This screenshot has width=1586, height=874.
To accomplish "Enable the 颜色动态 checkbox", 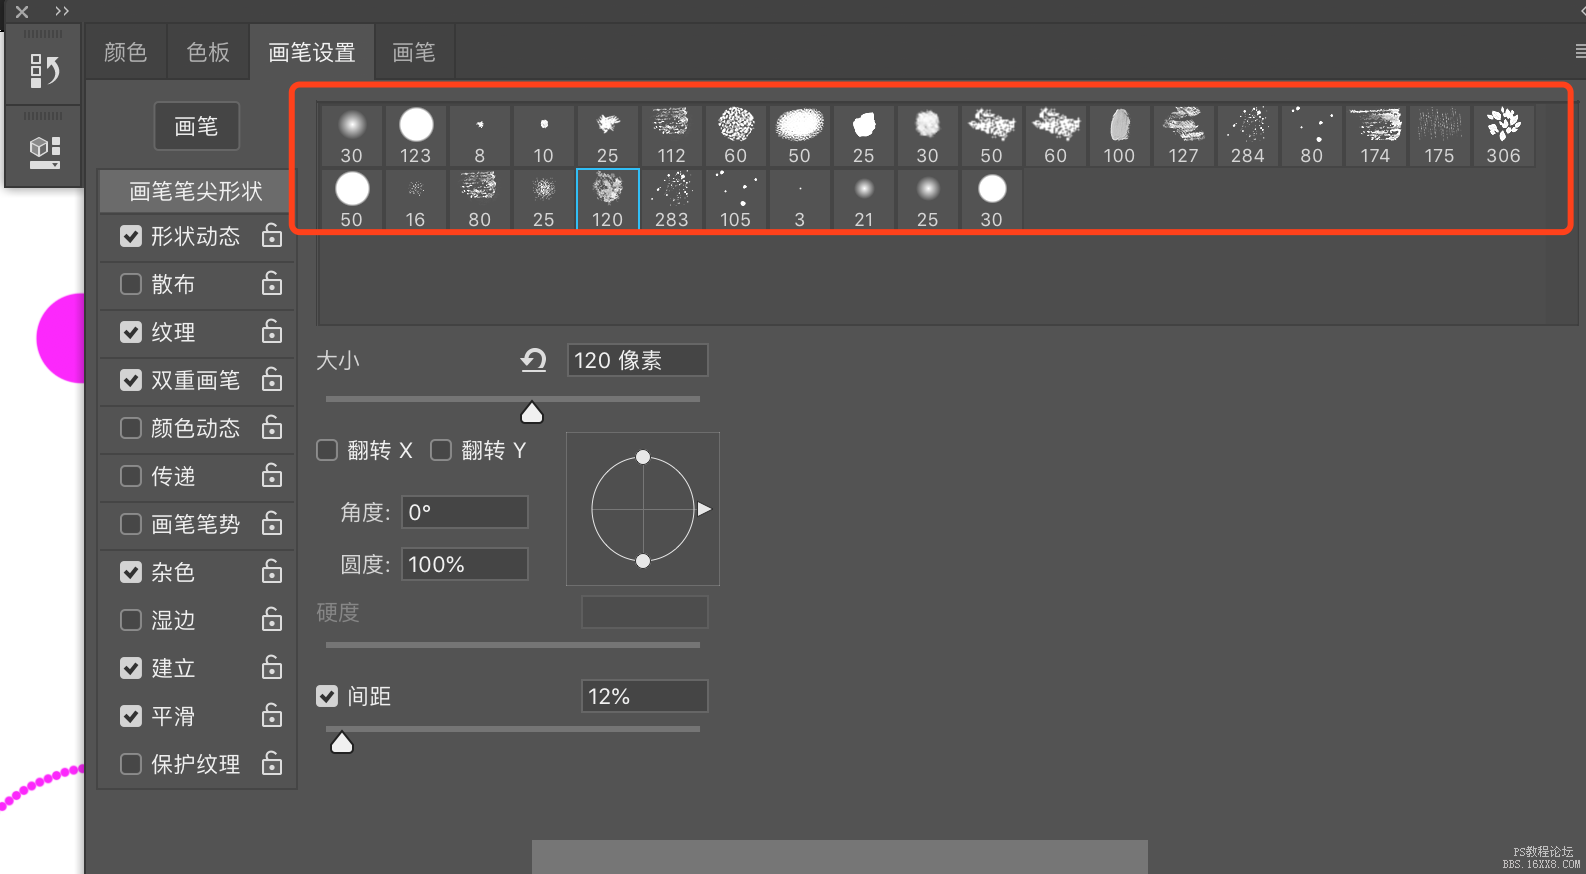I will (x=131, y=428).
